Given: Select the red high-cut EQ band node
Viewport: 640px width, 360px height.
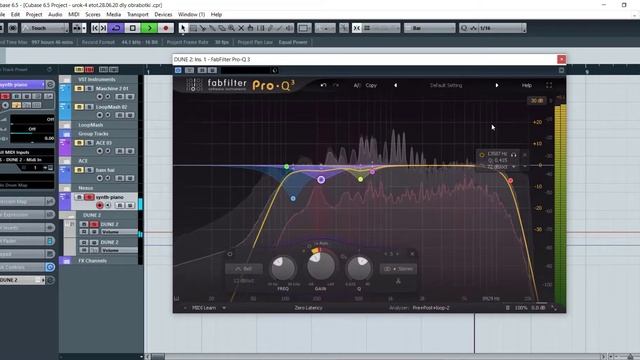Looking at the screenshot, I should pyautogui.click(x=510, y=180).
